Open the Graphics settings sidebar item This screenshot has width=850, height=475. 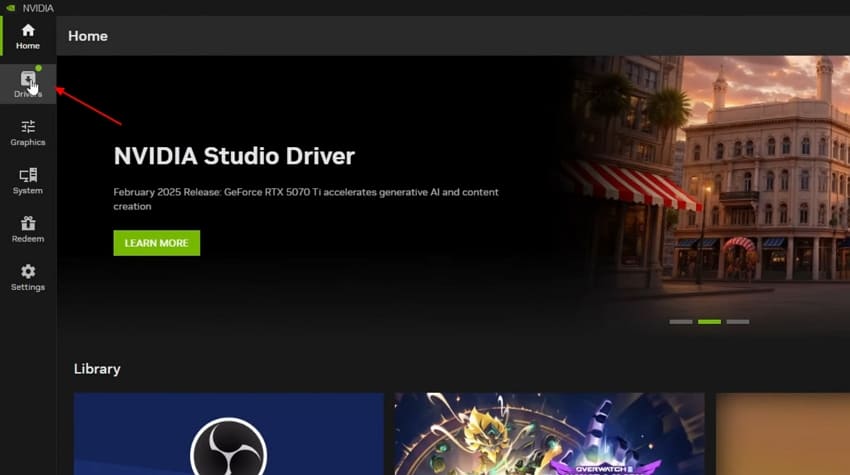[x=28, y=133]
